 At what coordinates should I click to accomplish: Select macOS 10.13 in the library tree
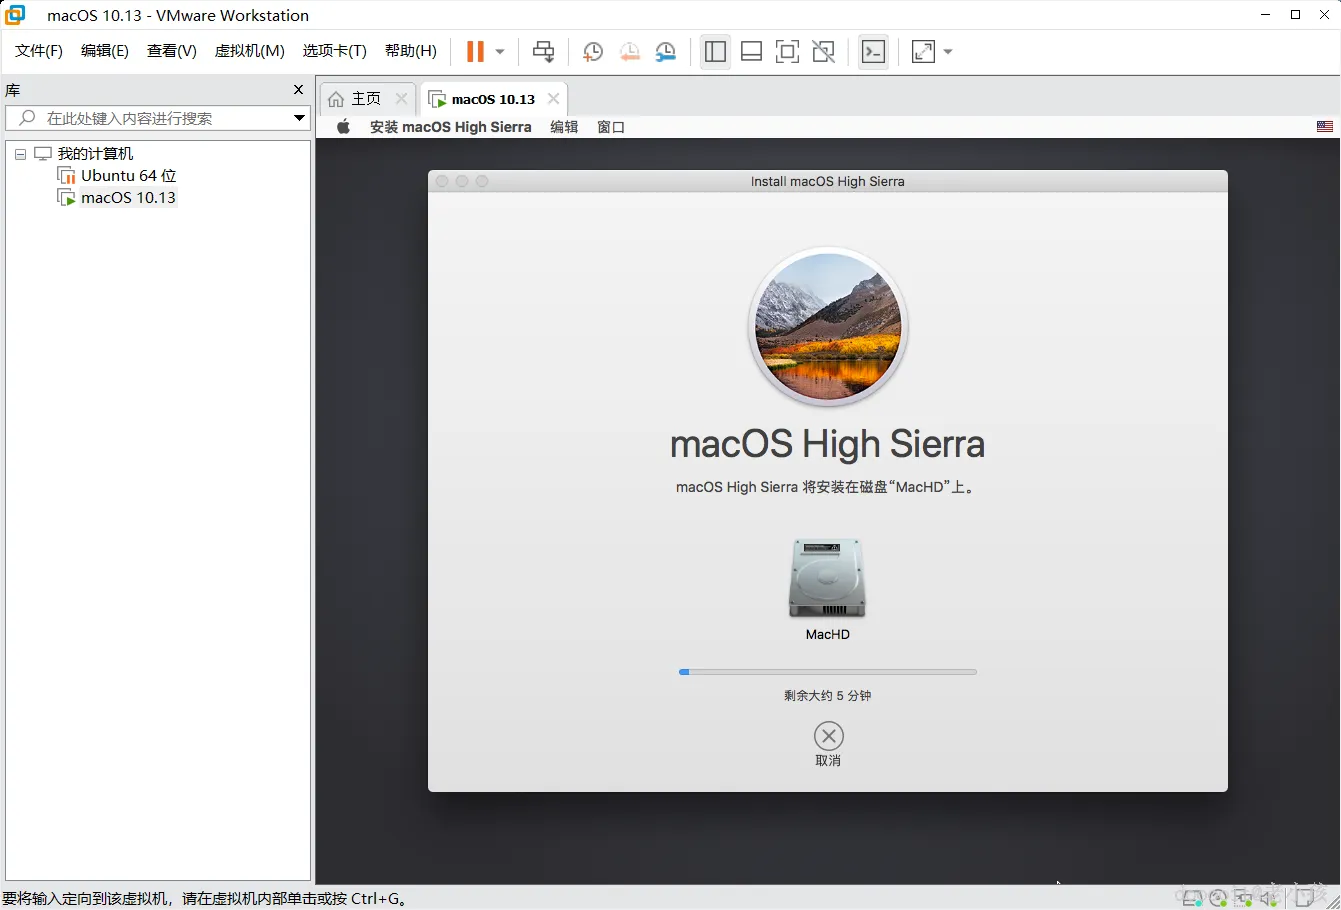tap(128, 198)
